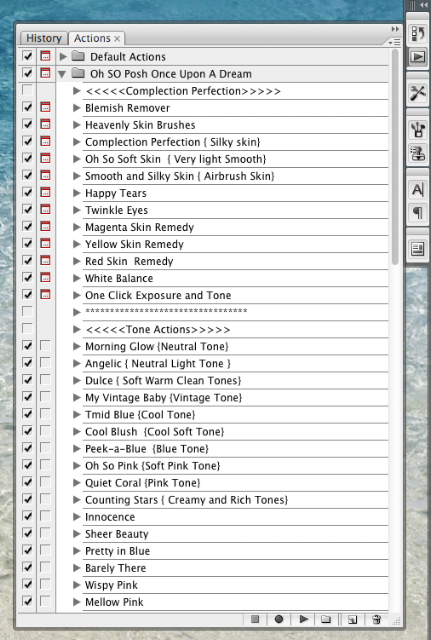The width and height of the screenshot is (431, 640).
Task: Create a new action set folder icon
Action: pos(326,620)
